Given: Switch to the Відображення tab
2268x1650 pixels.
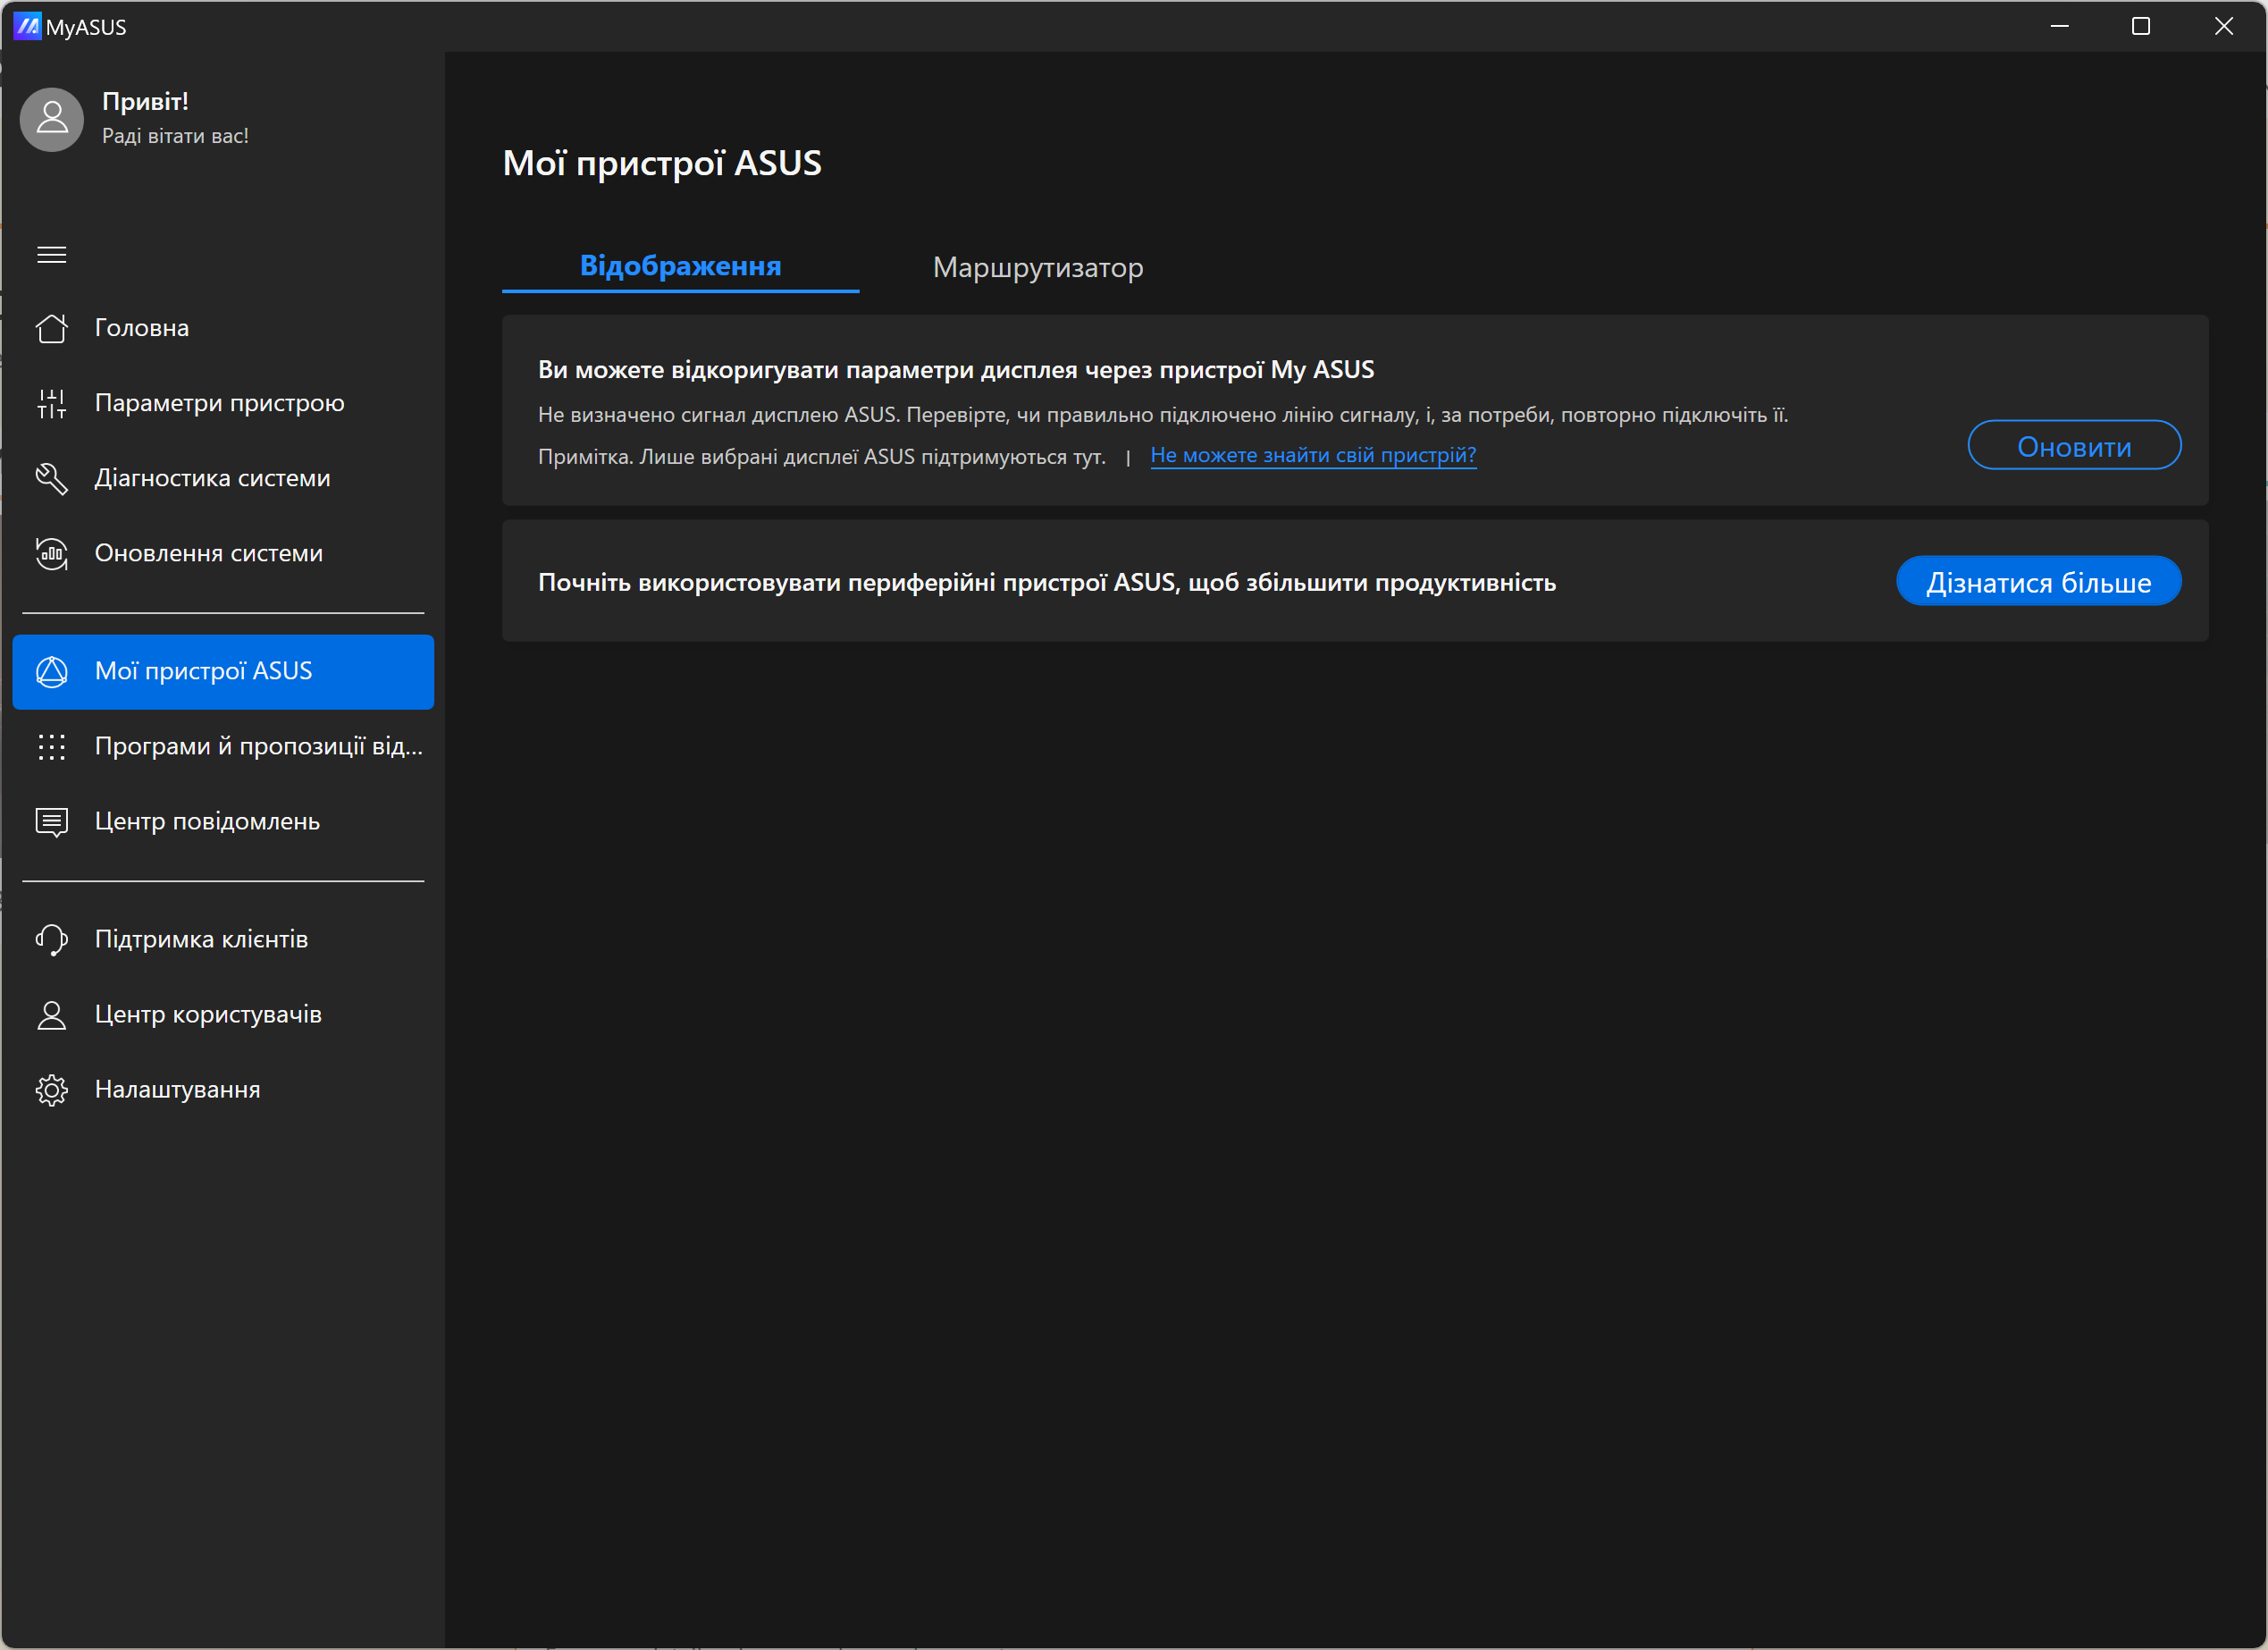Looking at the screenshot, I should [x=680, y=266].
